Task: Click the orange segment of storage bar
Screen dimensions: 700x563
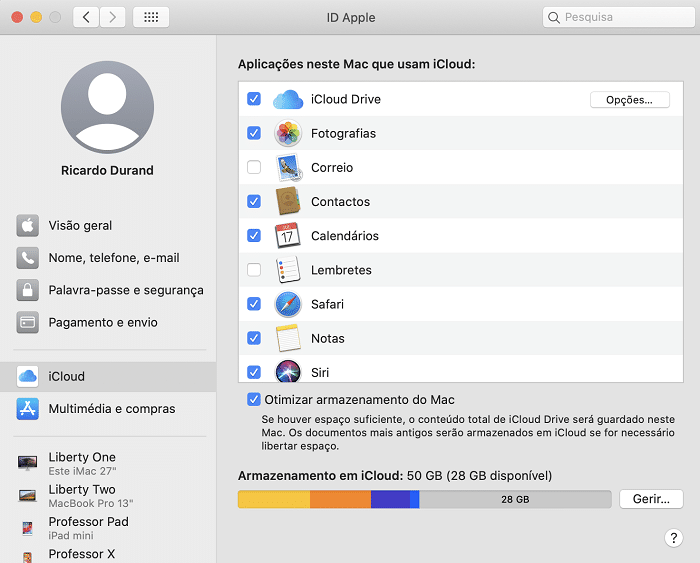Action: [341, 499]
